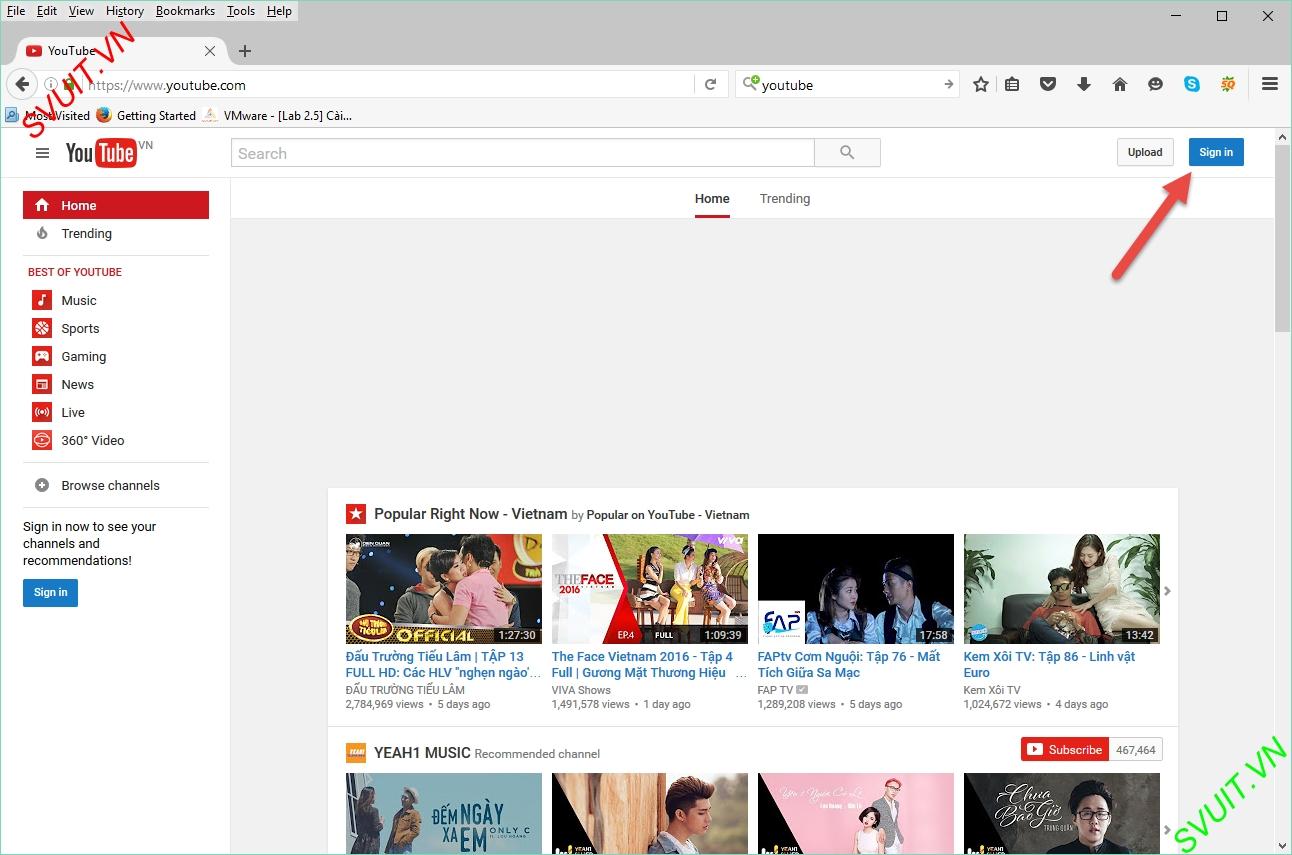Click the magnifier button beside YouTube's search box
The image size is (1292, 855).
coord(847,153)
